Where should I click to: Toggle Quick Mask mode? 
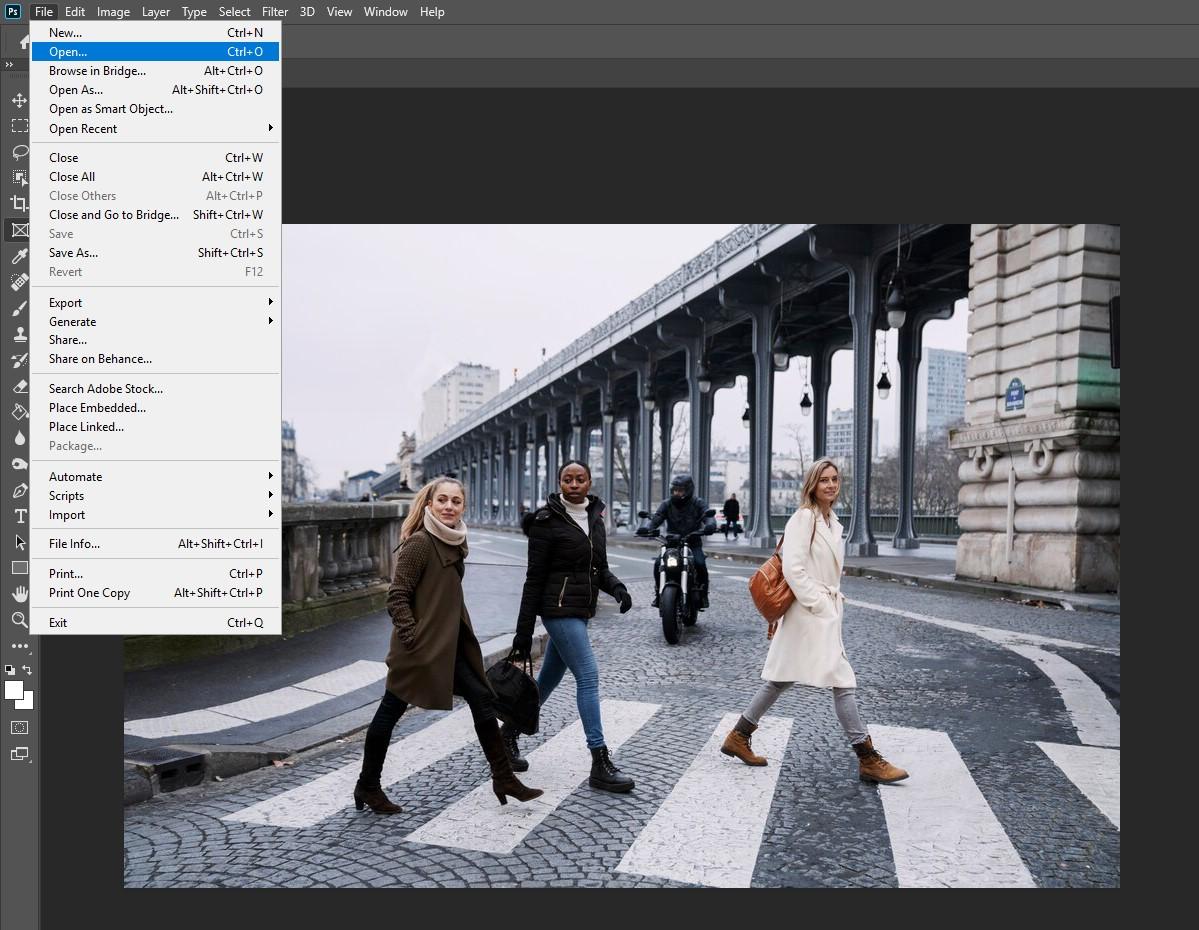point(19,727)
